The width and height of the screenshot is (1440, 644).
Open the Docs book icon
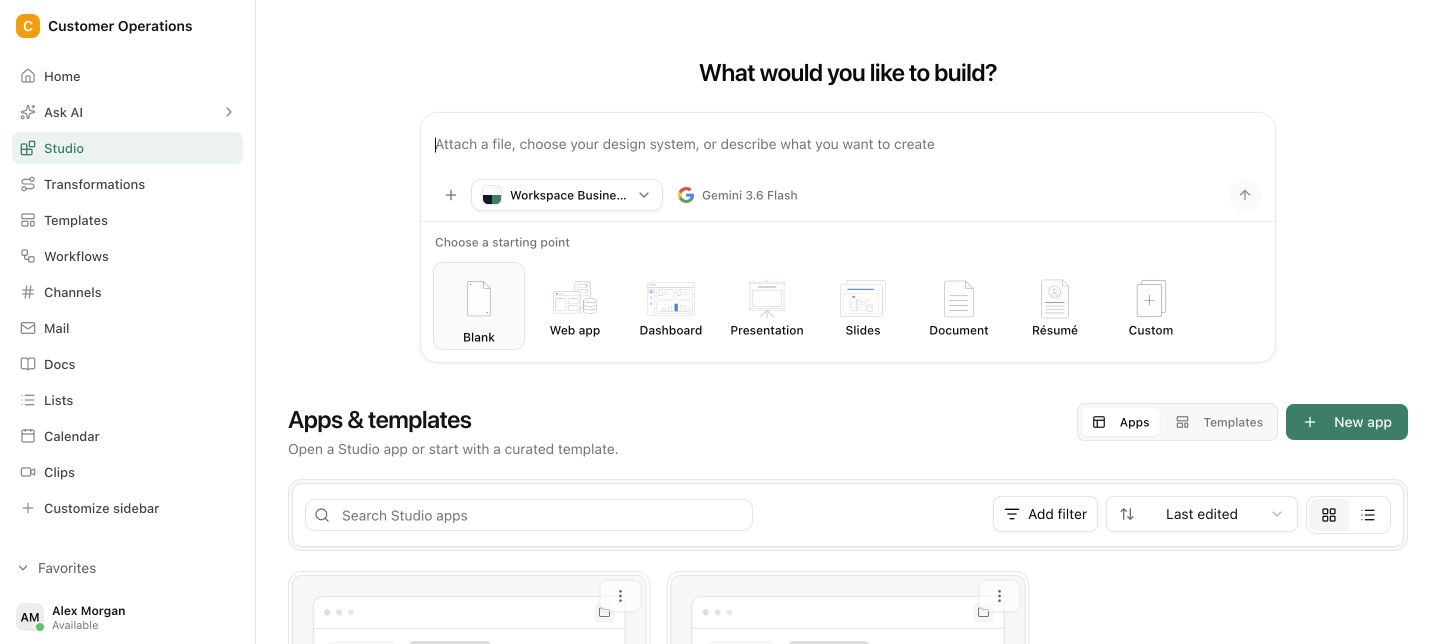(28, 364)
